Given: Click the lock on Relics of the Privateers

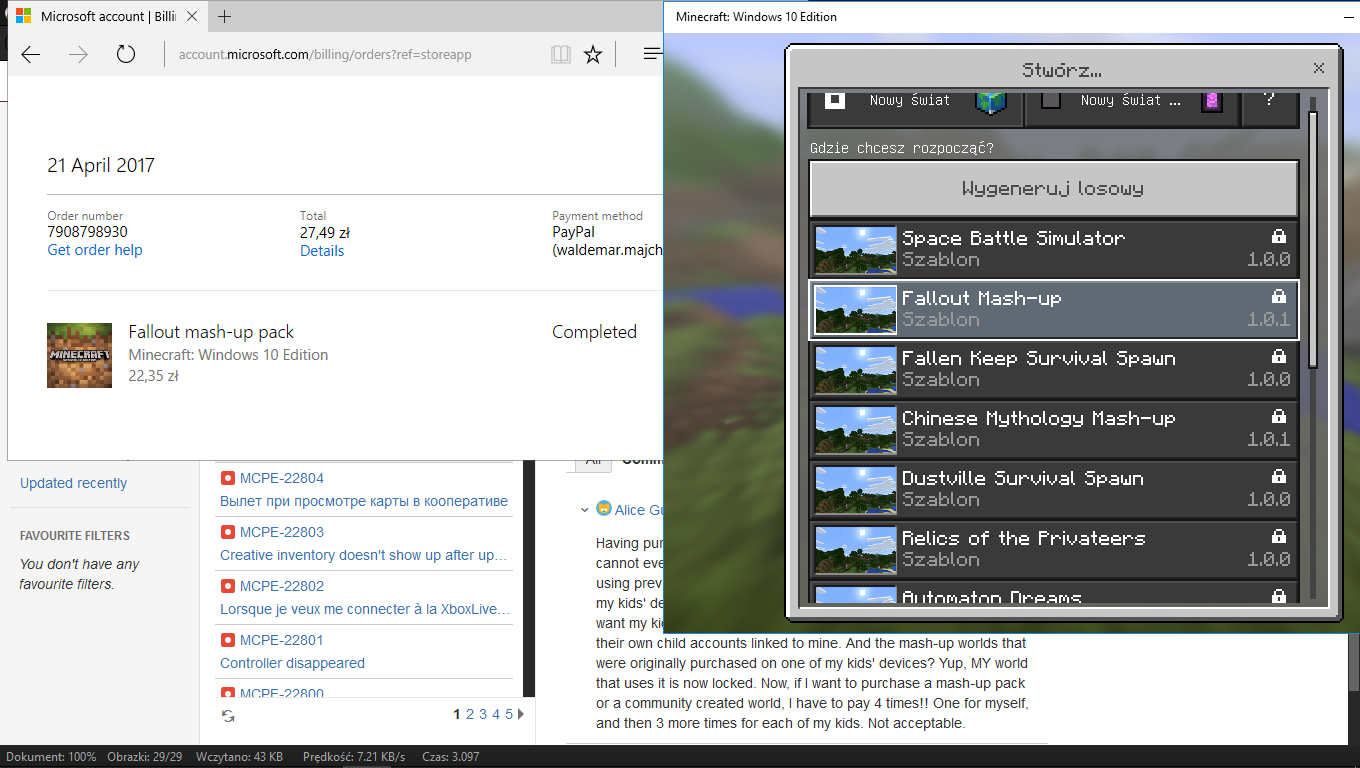Looking at the screenshot, I should [x=1278, y=537].
